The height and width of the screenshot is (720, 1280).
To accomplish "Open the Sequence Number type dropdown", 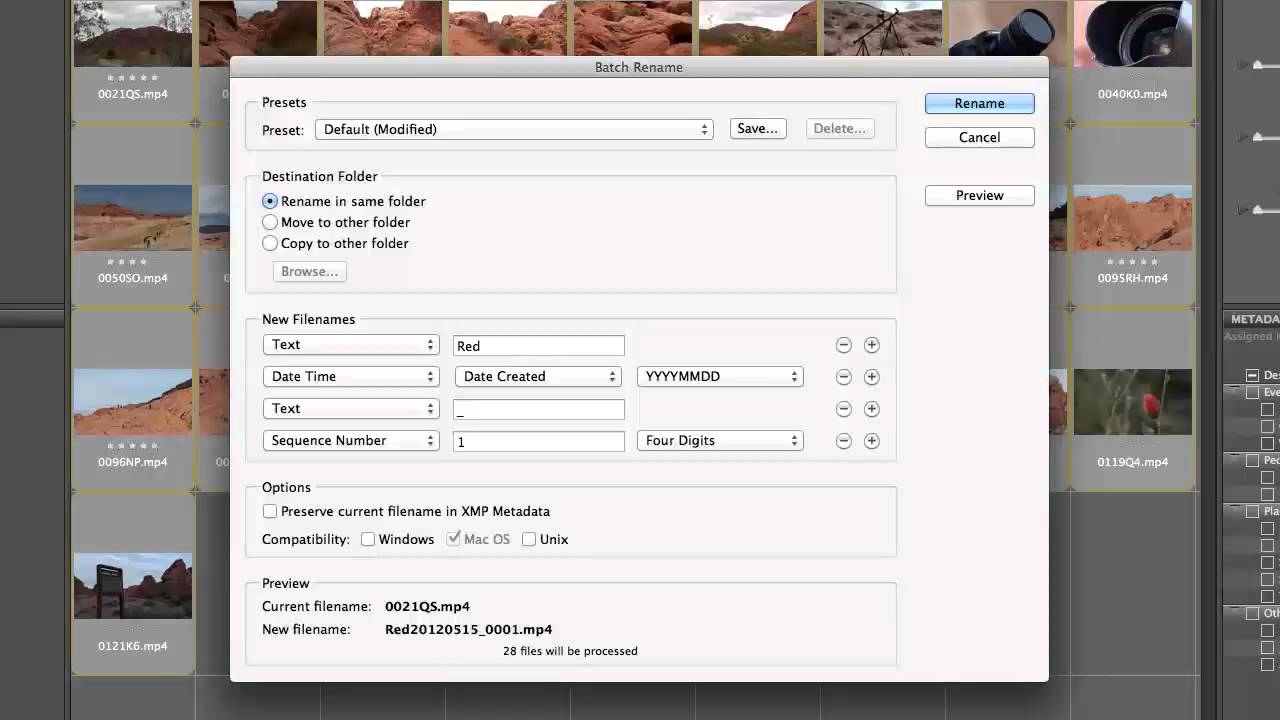I will pyautogui.click(x=351, y=441).
